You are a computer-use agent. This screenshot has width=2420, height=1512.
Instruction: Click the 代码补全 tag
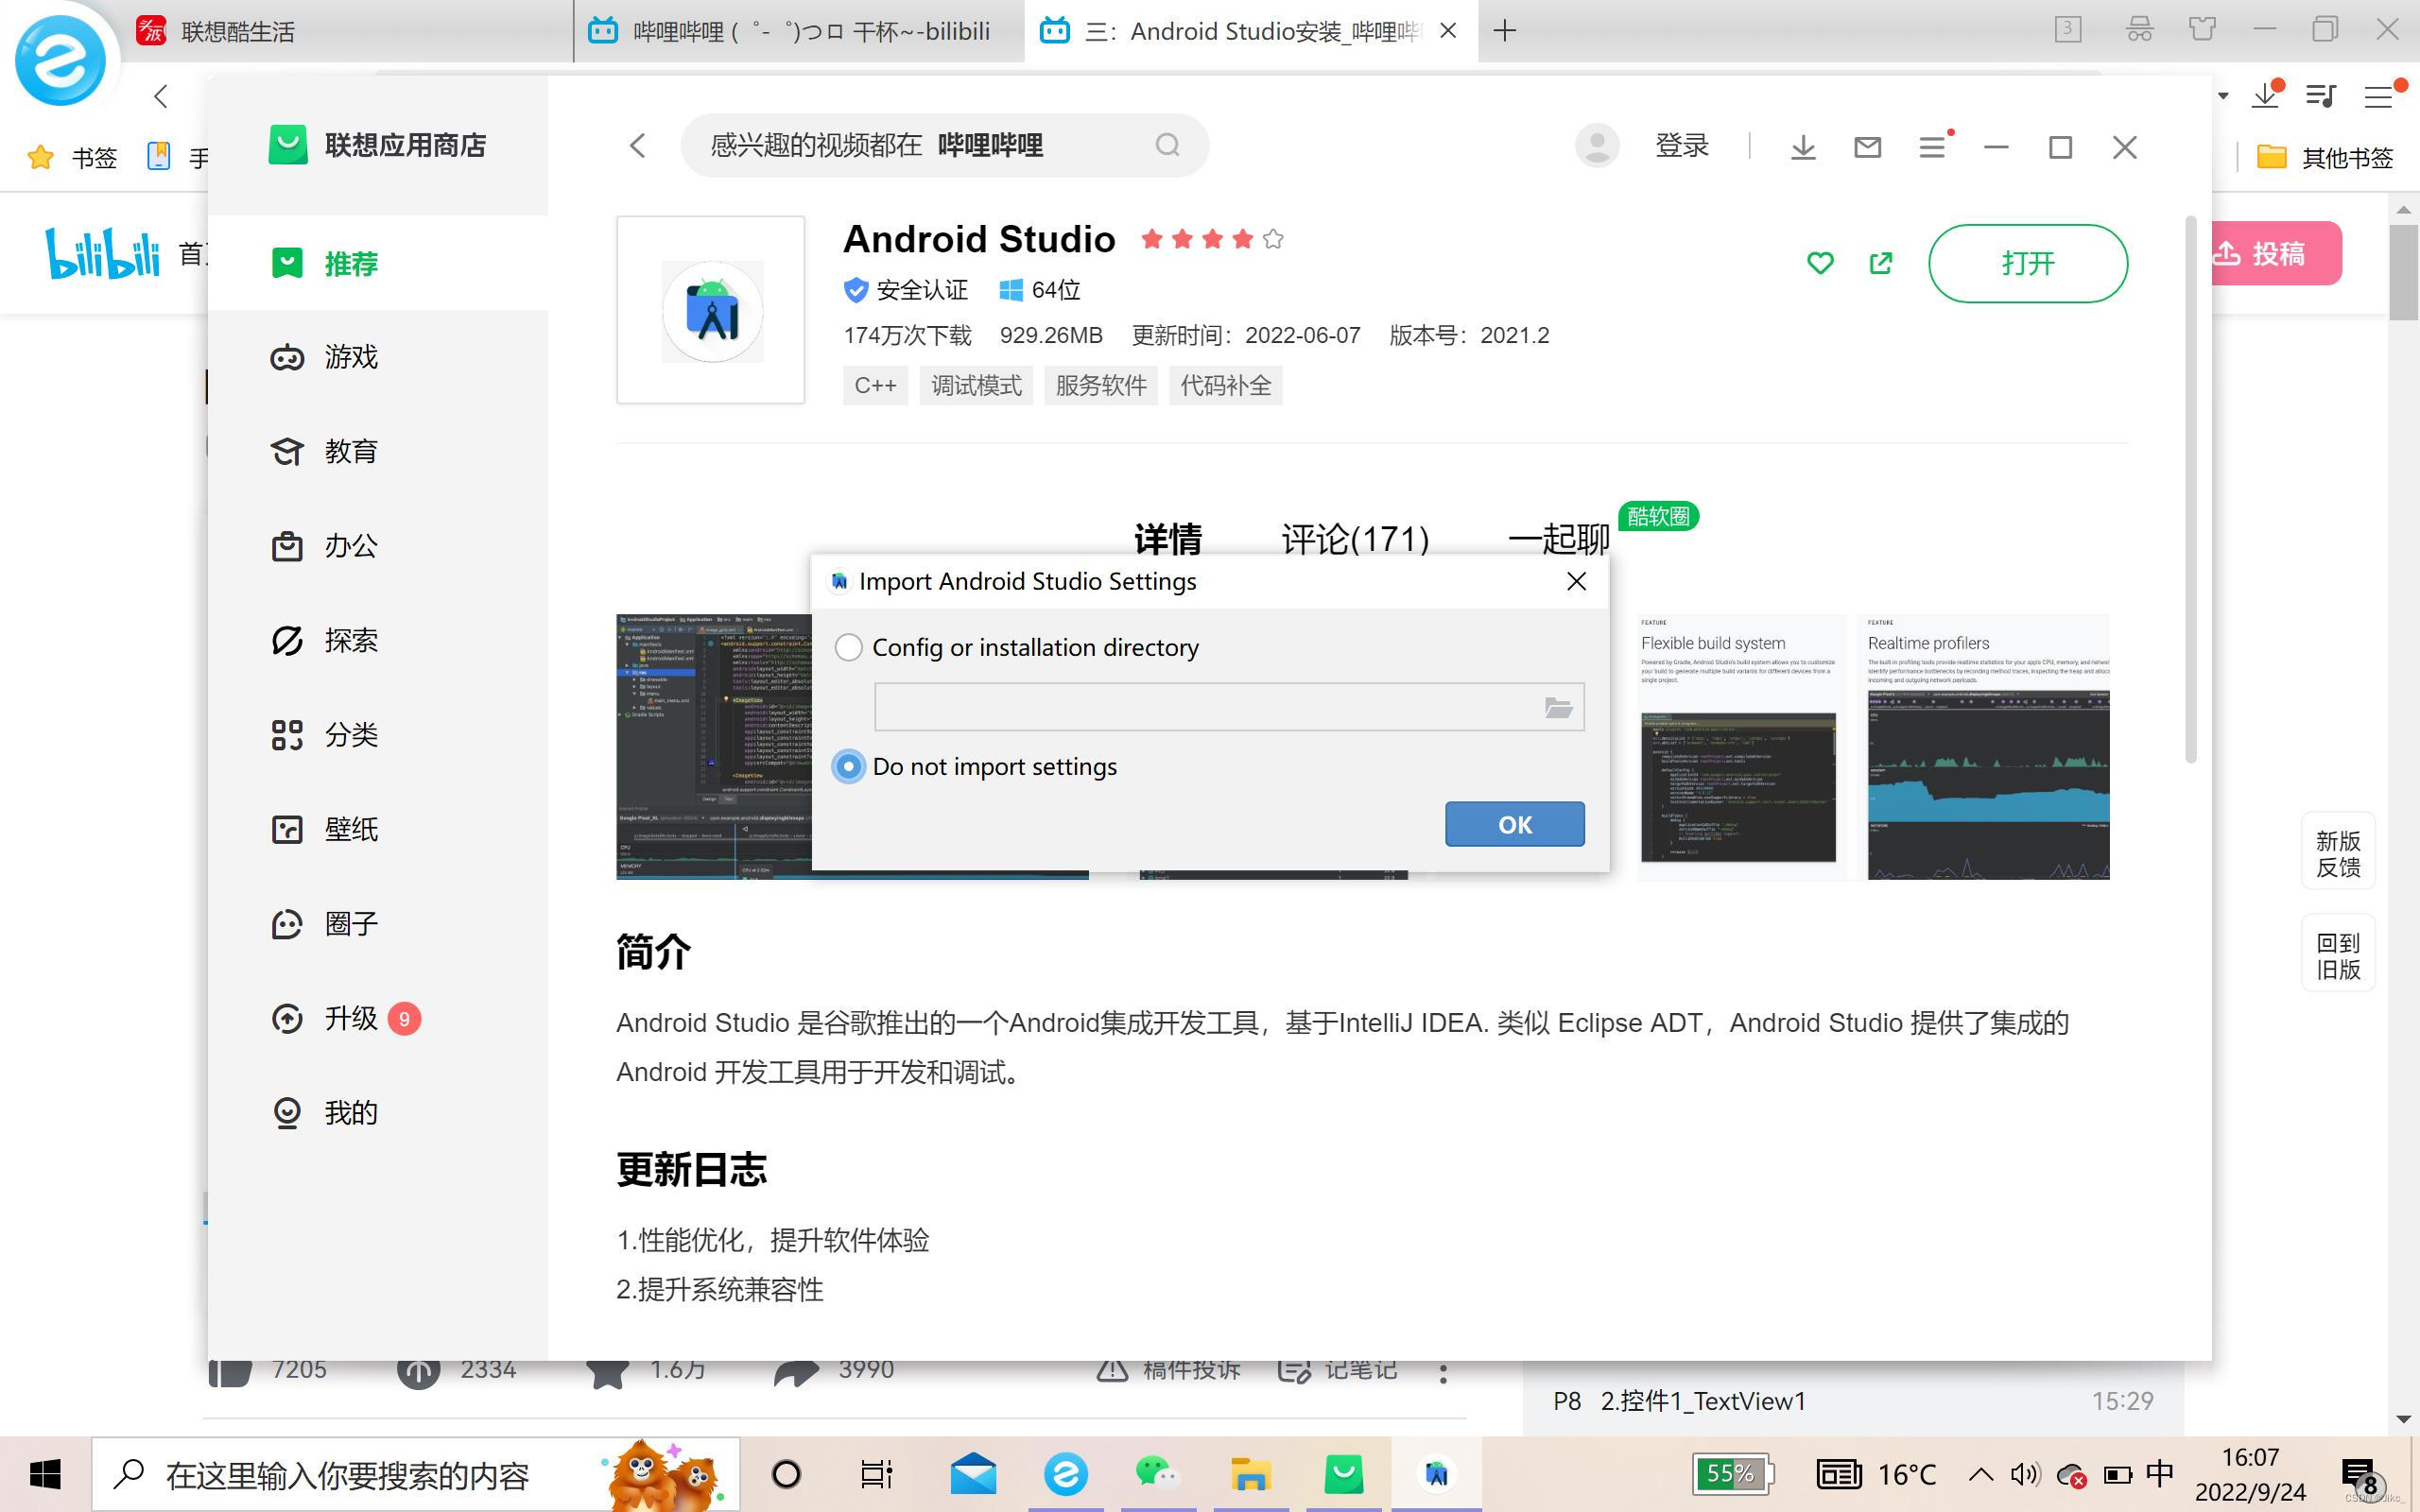(1226, 386)
